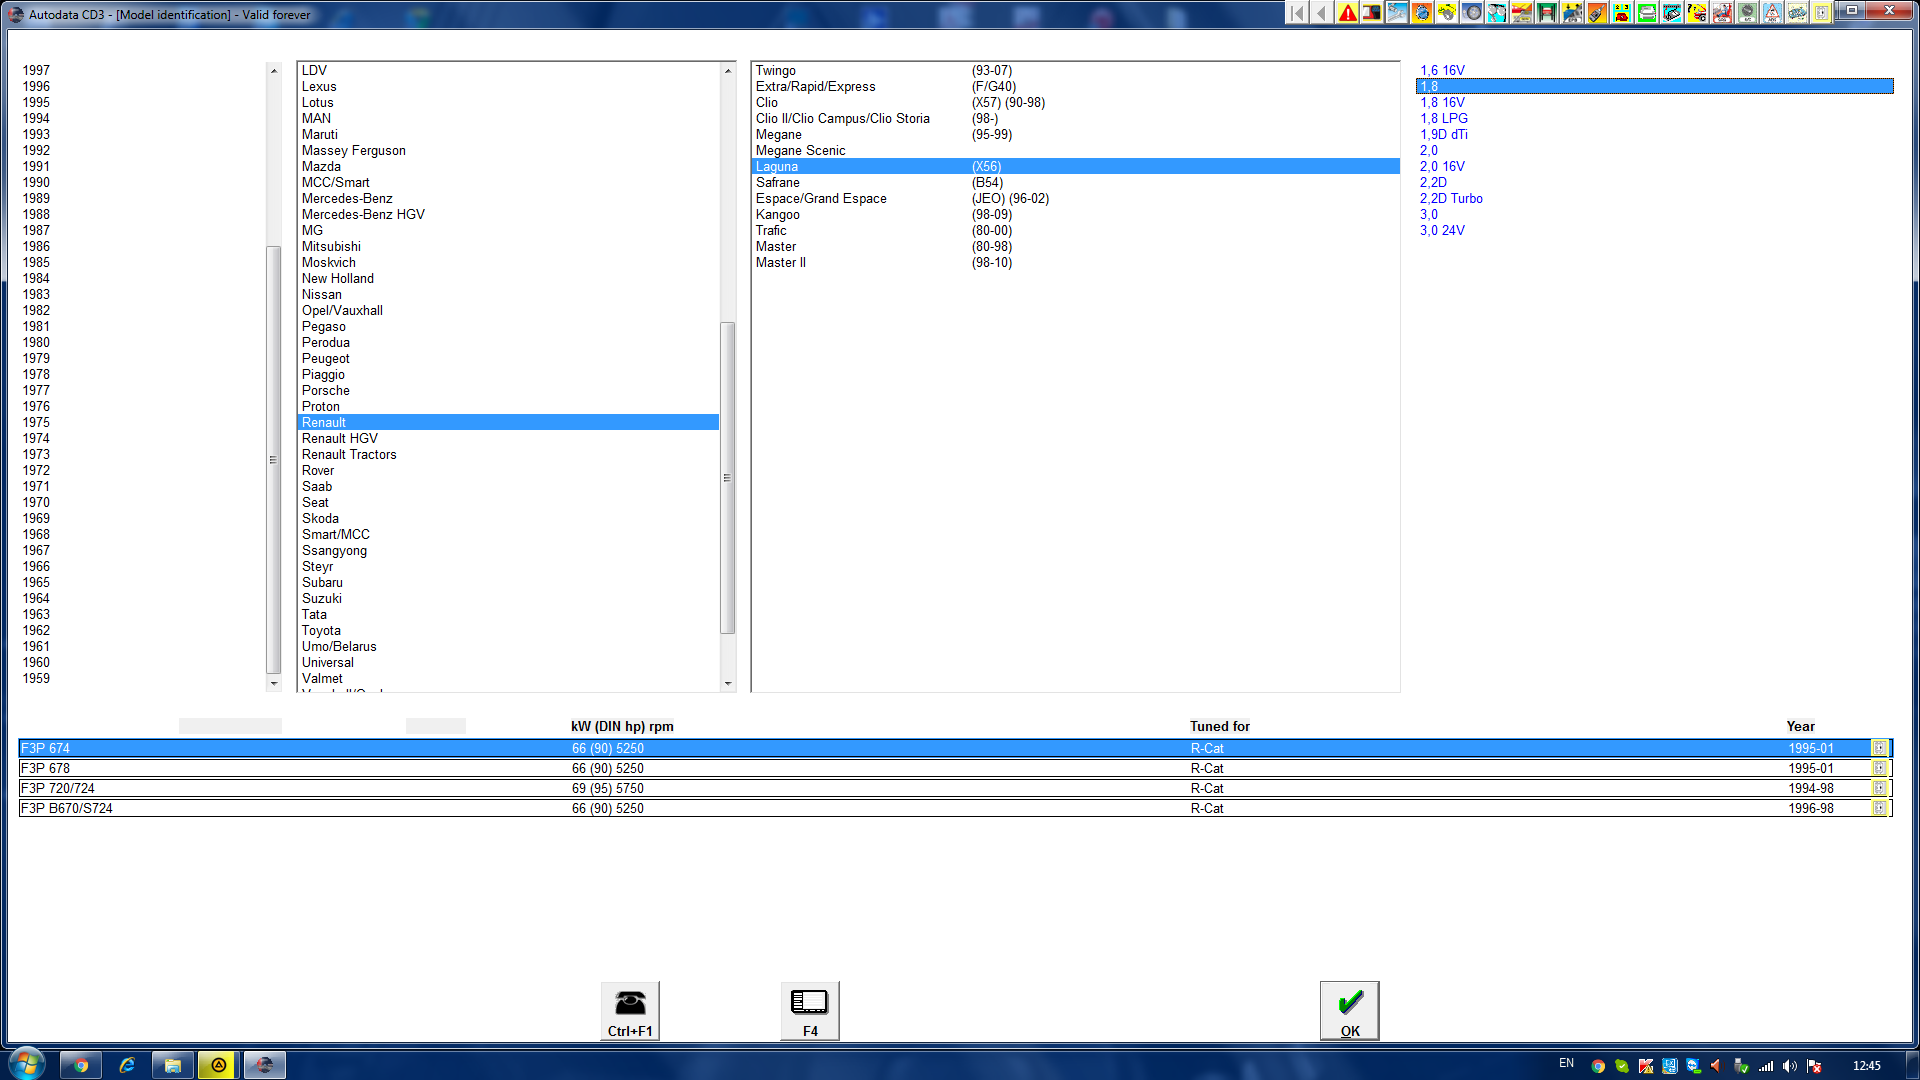
Task: Open the car body outline toolbar icon
Action: 1797,13
